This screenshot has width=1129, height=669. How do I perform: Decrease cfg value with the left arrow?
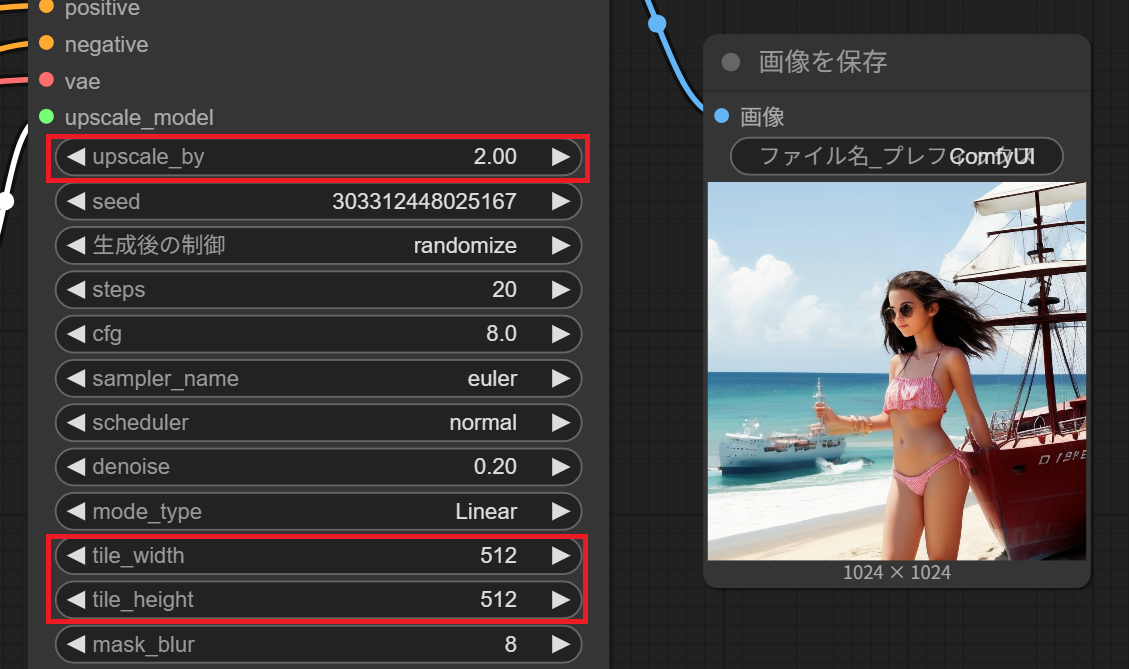pyautogui.click(x=76, y=334)
